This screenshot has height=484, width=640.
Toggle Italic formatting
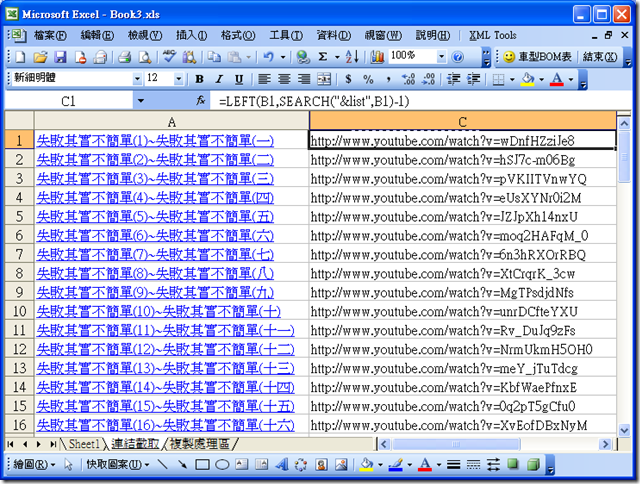pos(219,79)
